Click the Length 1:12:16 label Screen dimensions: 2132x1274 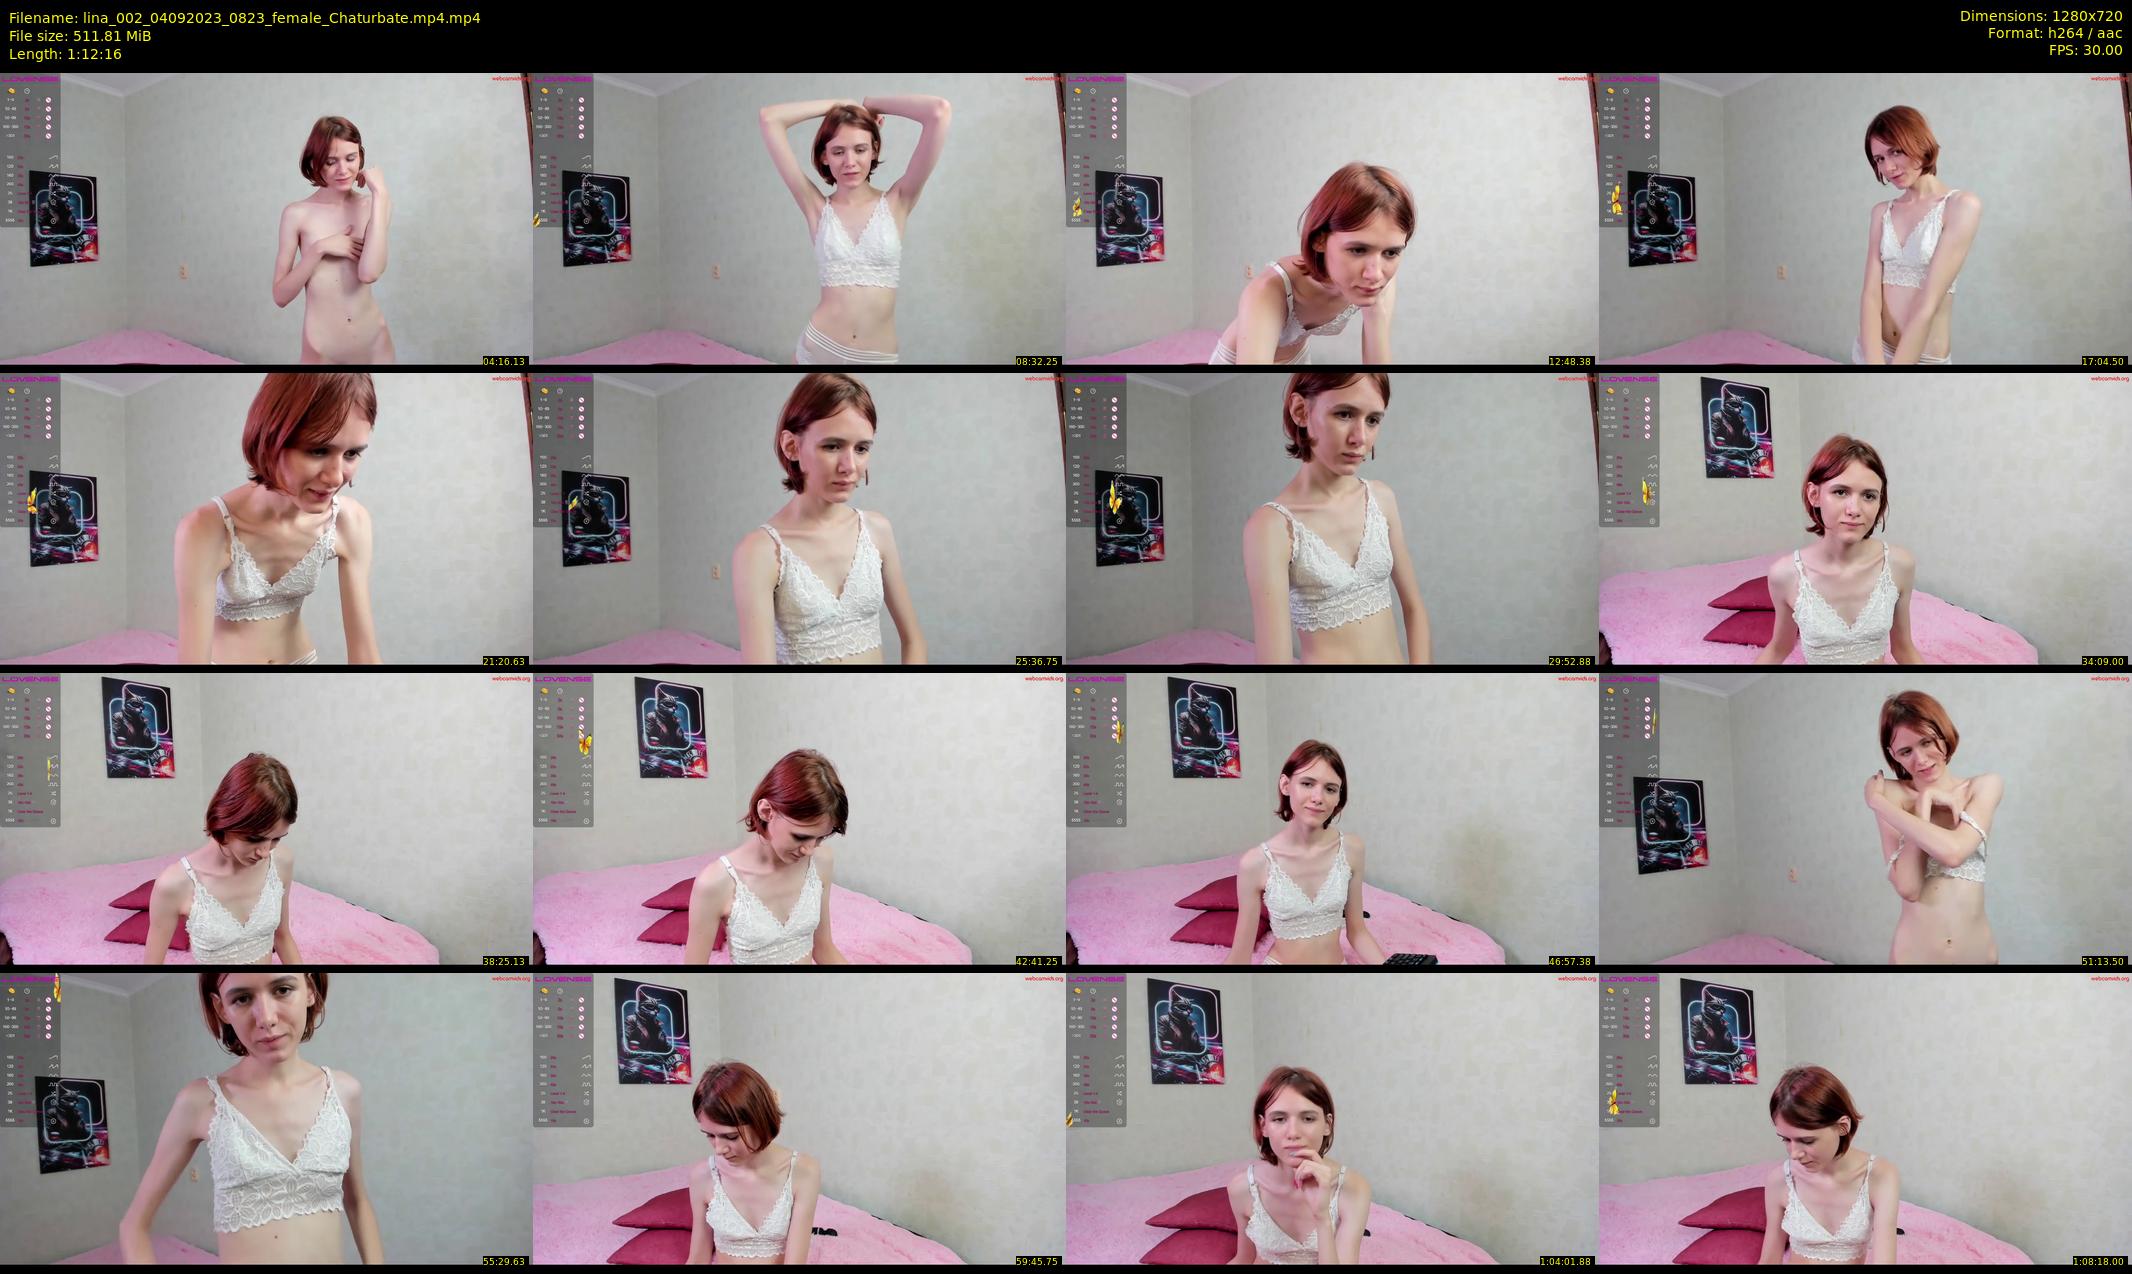(x=65, y=54)
